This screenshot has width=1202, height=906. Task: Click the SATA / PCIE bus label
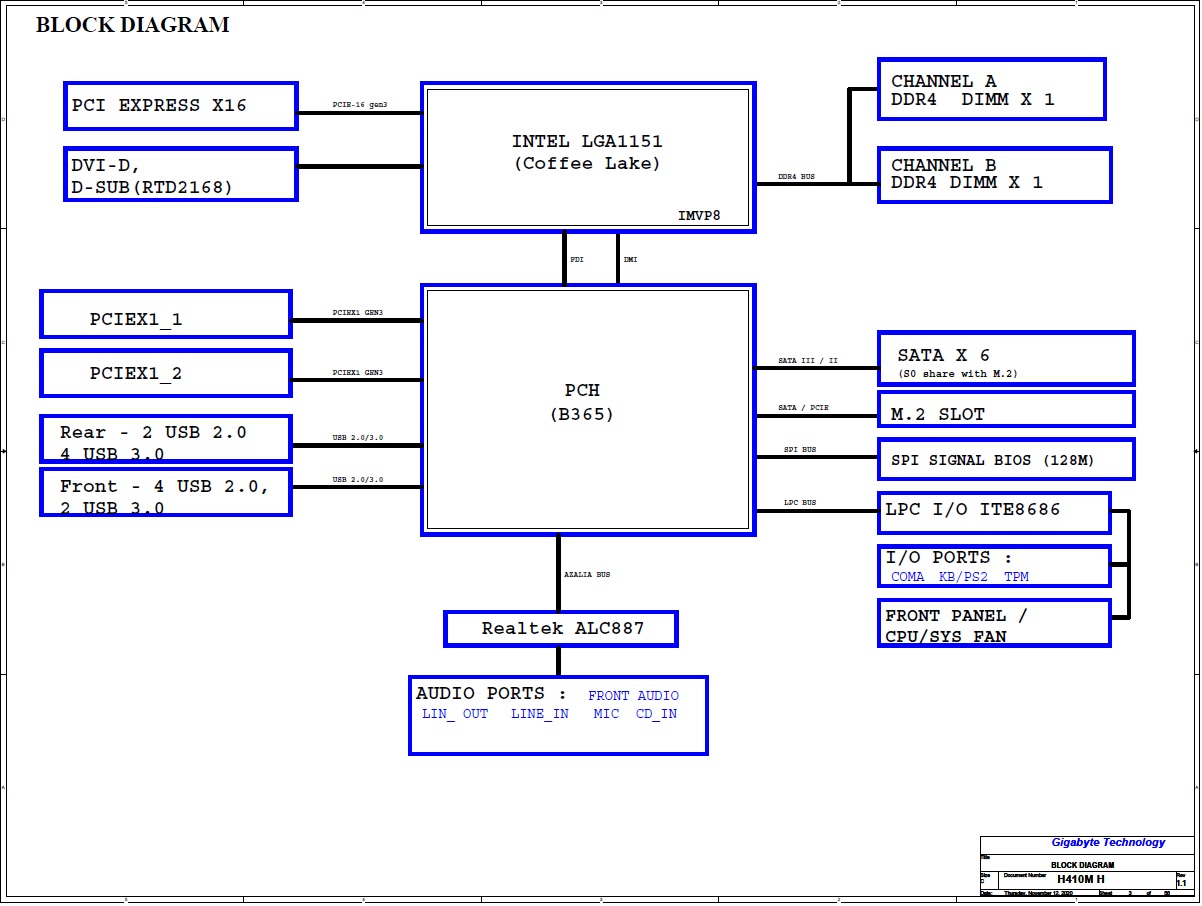point(803,408)
